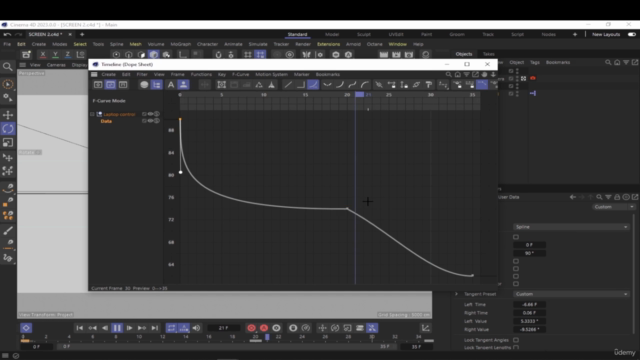640x360 pixels.
Task: Open the Extensions main menu
Action: (x=328, y=44)
